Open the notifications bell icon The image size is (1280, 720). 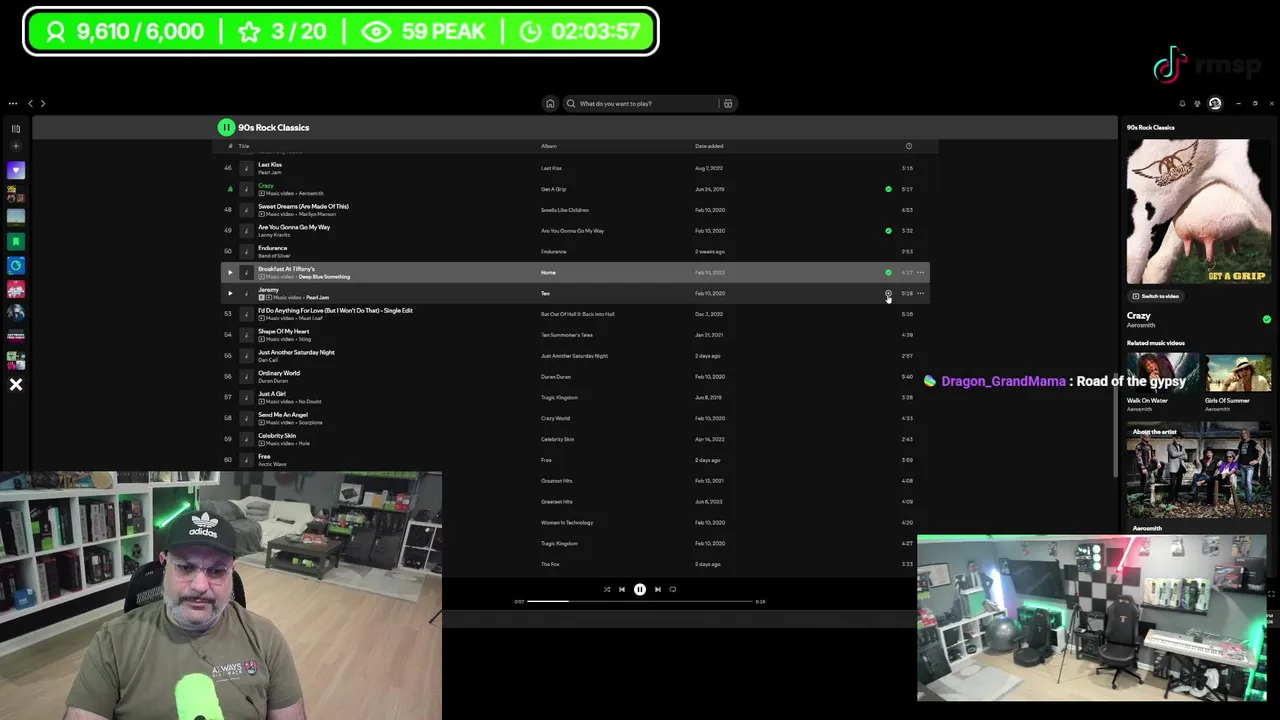1182,103
